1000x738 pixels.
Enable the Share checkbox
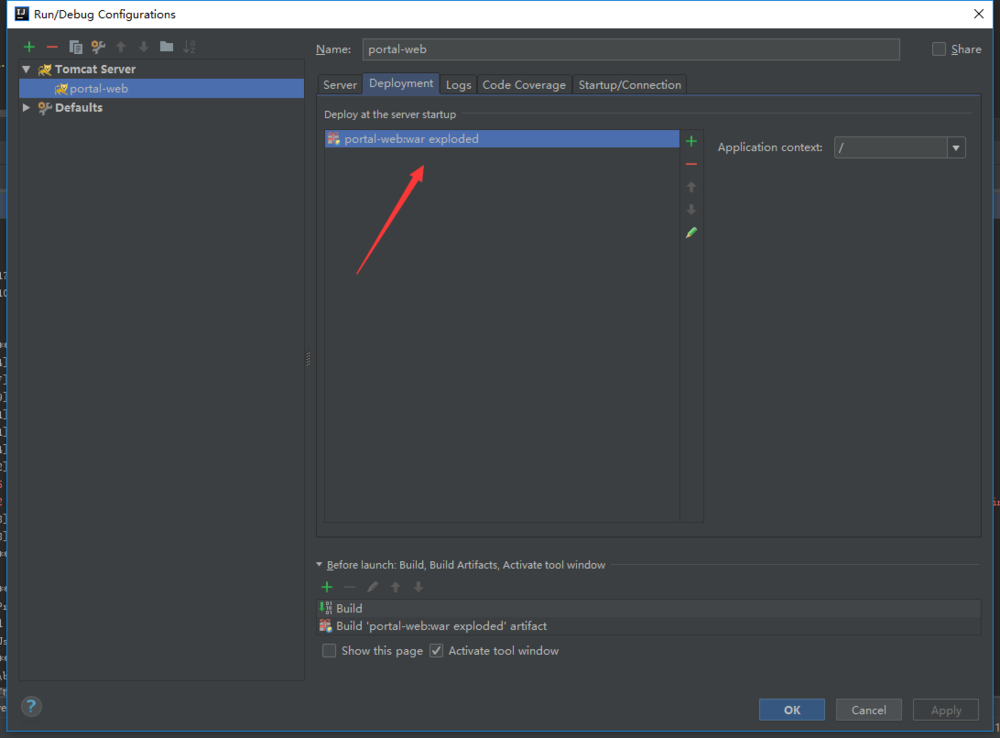[x=939, y=49]
